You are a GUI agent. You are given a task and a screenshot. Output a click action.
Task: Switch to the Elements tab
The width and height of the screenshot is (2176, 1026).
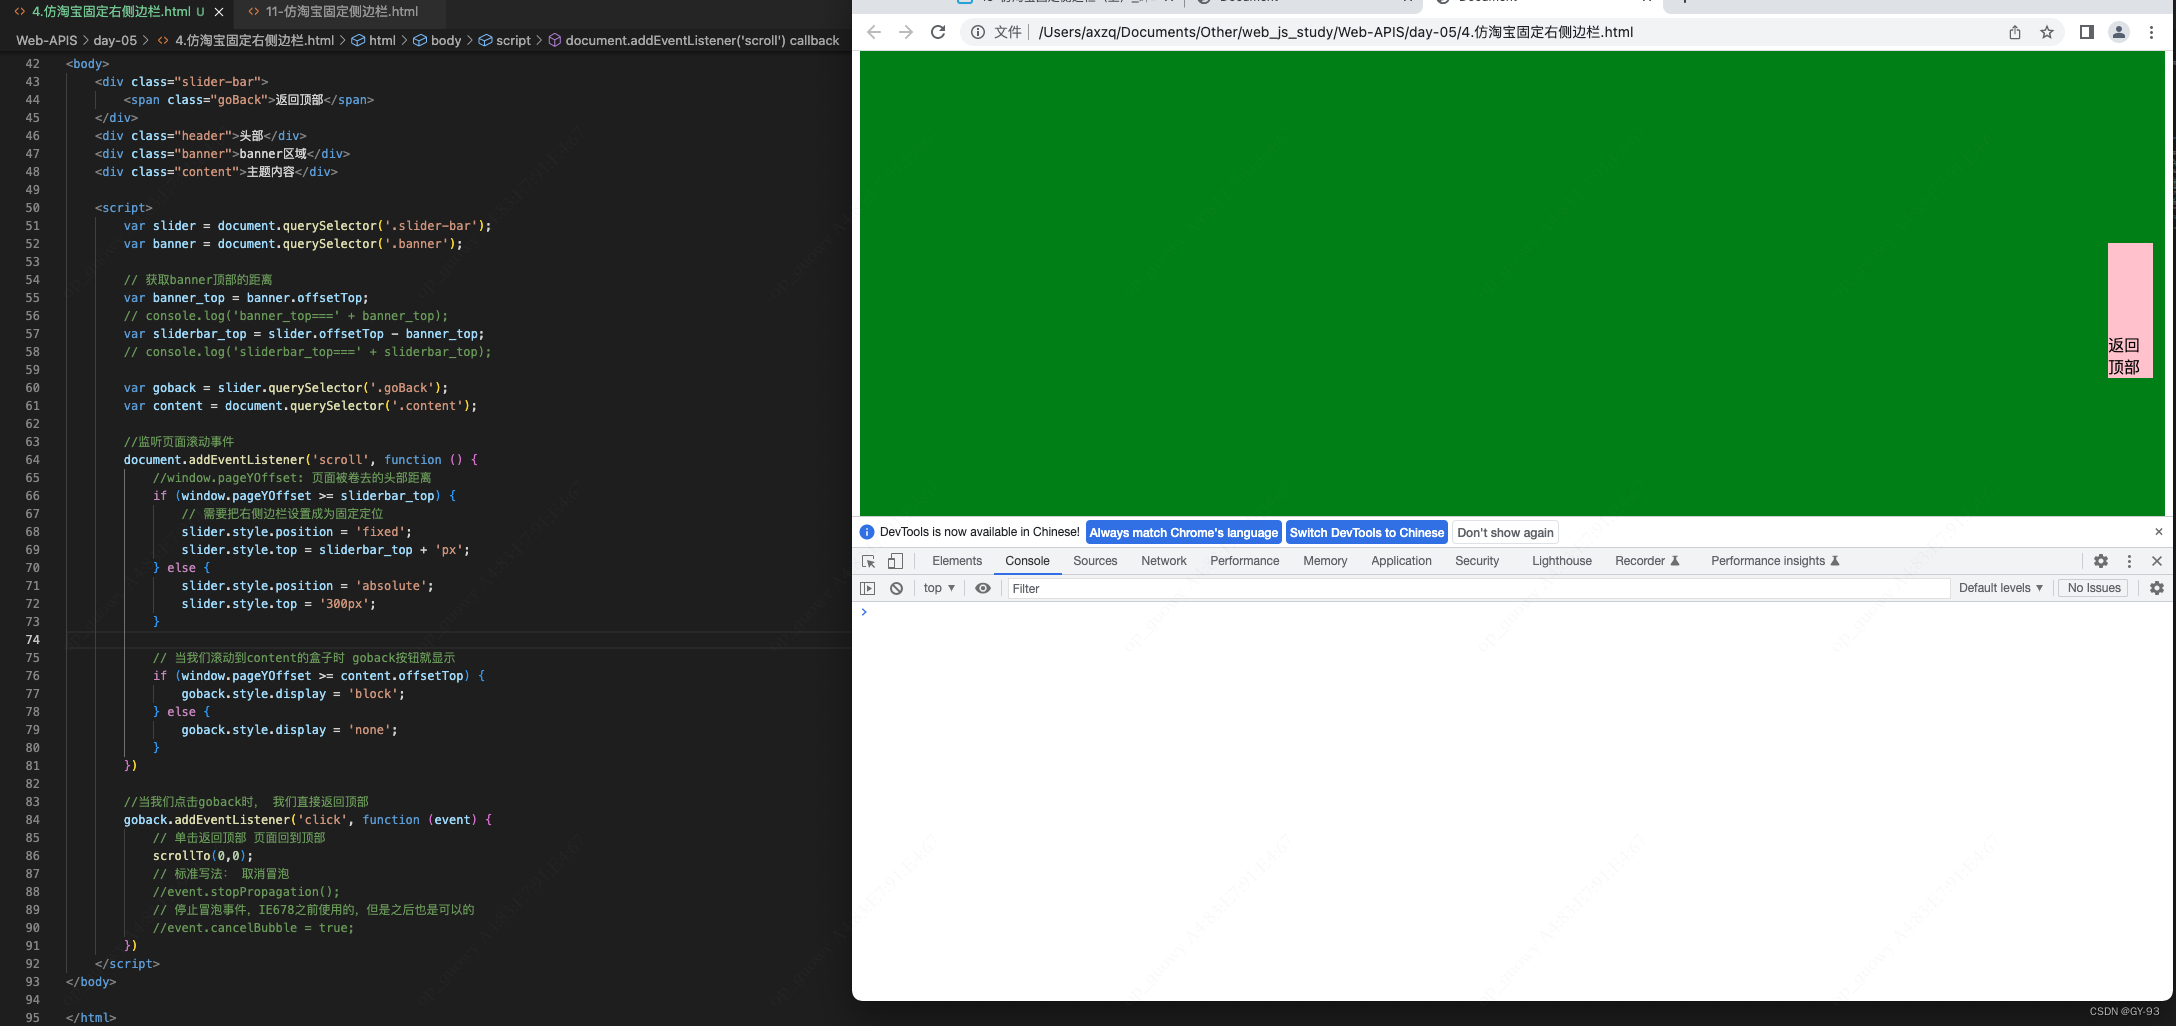pyautogui.click(x=957, y=561)
